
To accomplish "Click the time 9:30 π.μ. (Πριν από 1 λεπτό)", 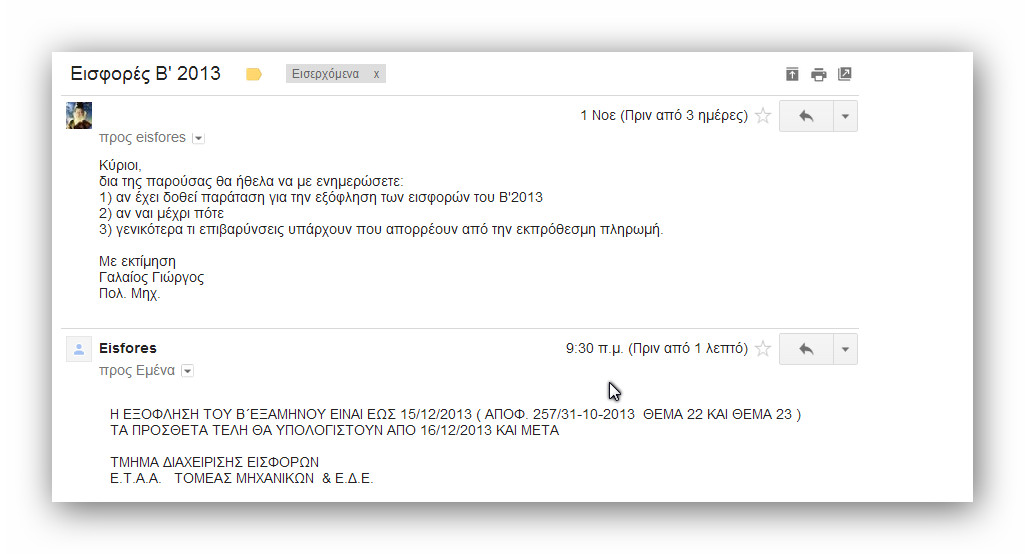I will pos(656,349).
